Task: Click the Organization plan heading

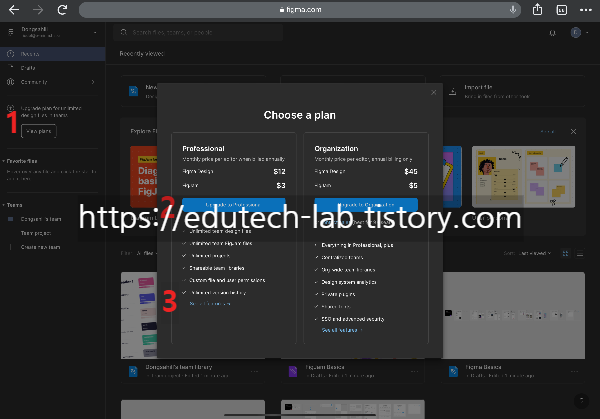Action: [x=336, y=148]
